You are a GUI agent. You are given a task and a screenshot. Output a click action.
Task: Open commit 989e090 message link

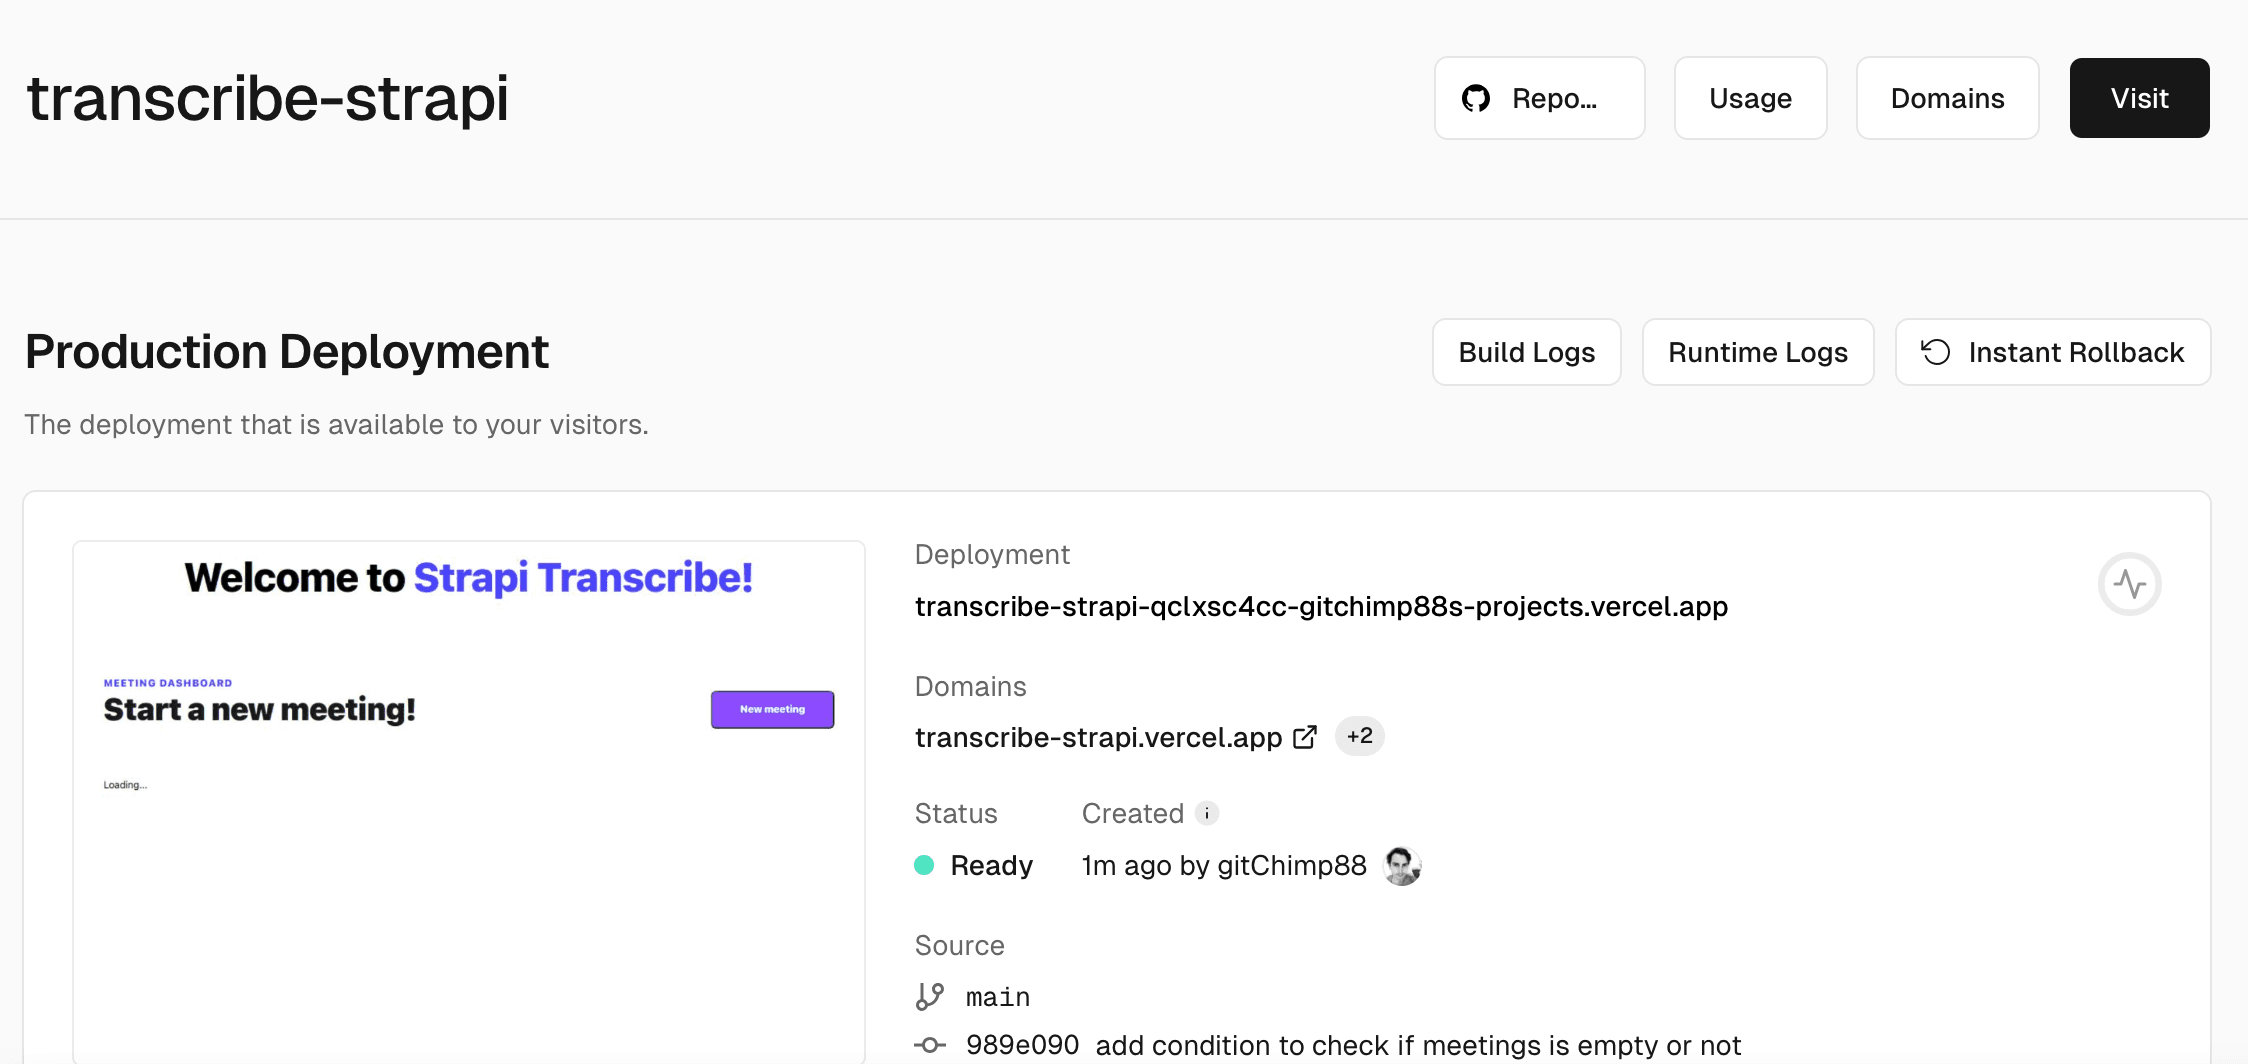pos(1418,1045)
